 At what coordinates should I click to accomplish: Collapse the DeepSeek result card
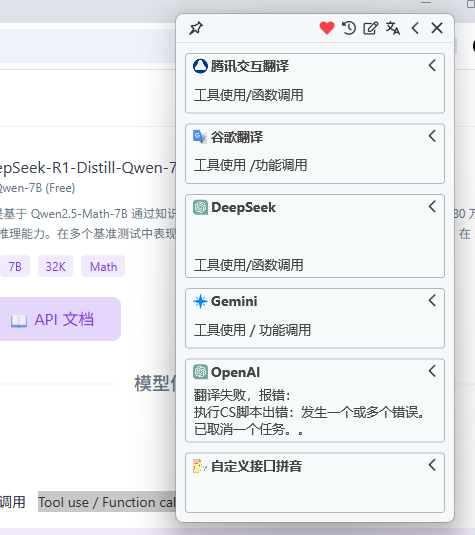click(x=432, y=206)
